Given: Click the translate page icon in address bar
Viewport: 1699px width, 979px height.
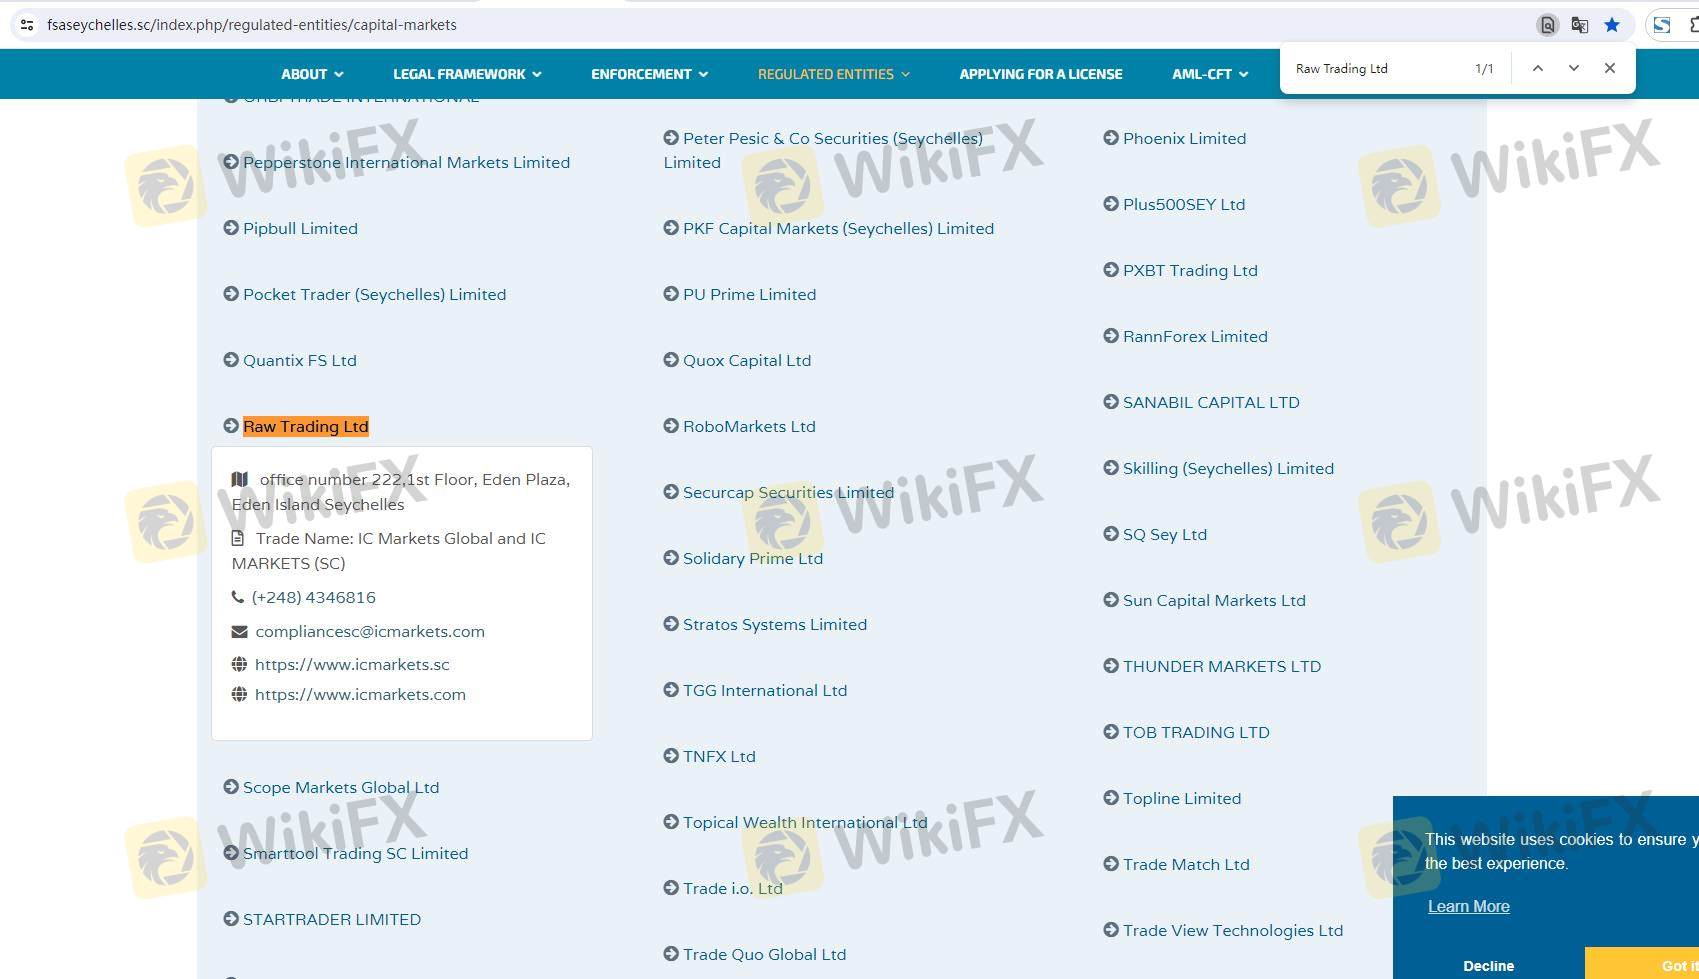Looking at the screenshot, I should tap(1580, 25).
